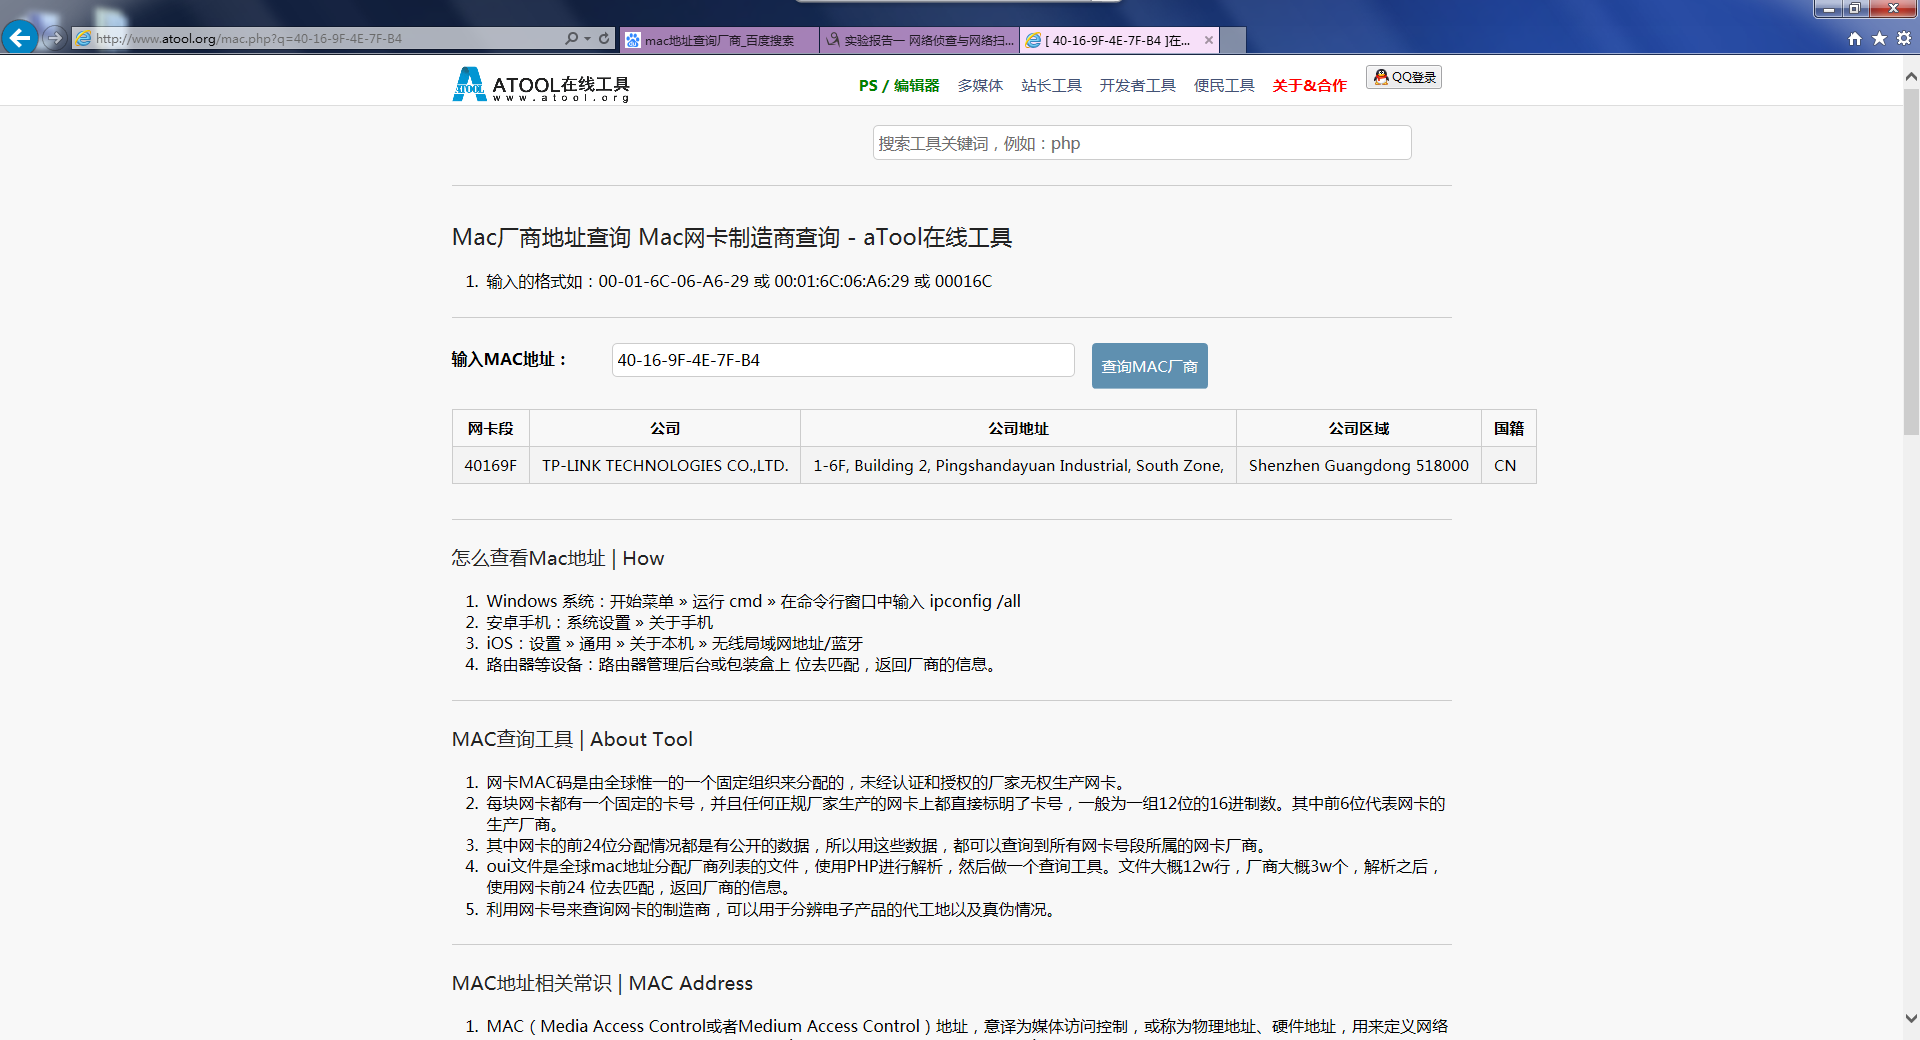Screen dimensions: 1920x1040
Task: Open Favorites with the star icon
Action: tap(1879, 39)
